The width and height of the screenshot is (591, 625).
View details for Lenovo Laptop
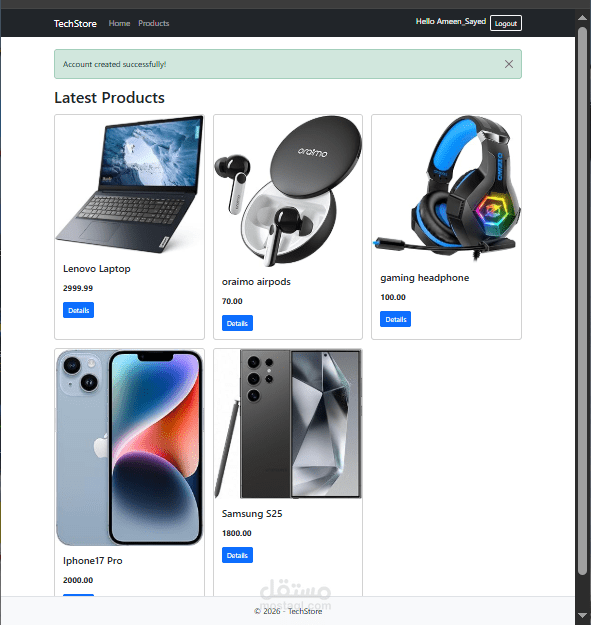(79, 310)
